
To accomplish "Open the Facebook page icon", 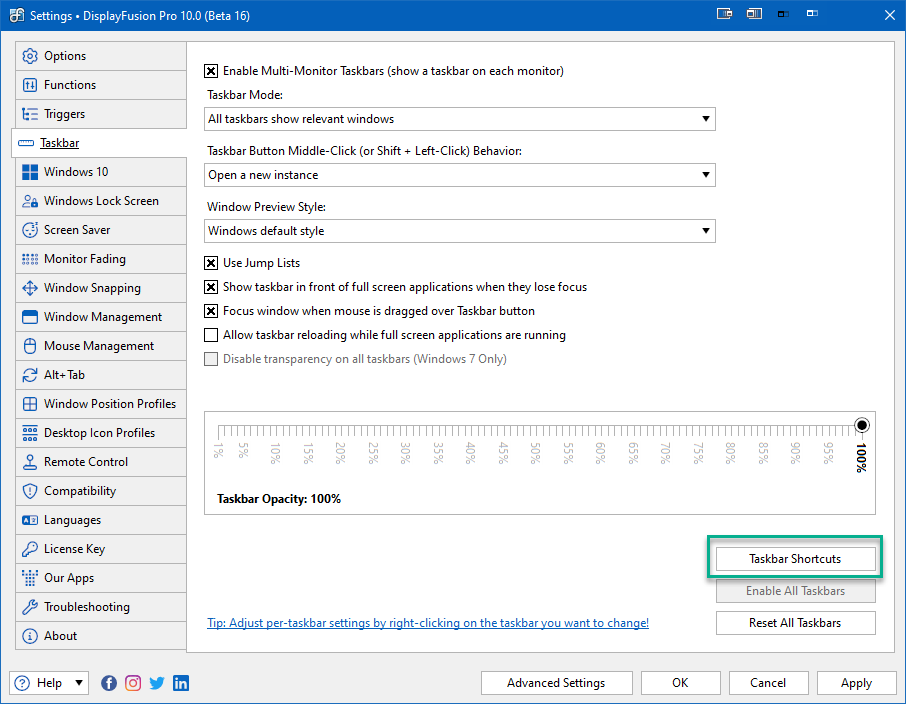I will pyautogui.click(x=109, y=683).
